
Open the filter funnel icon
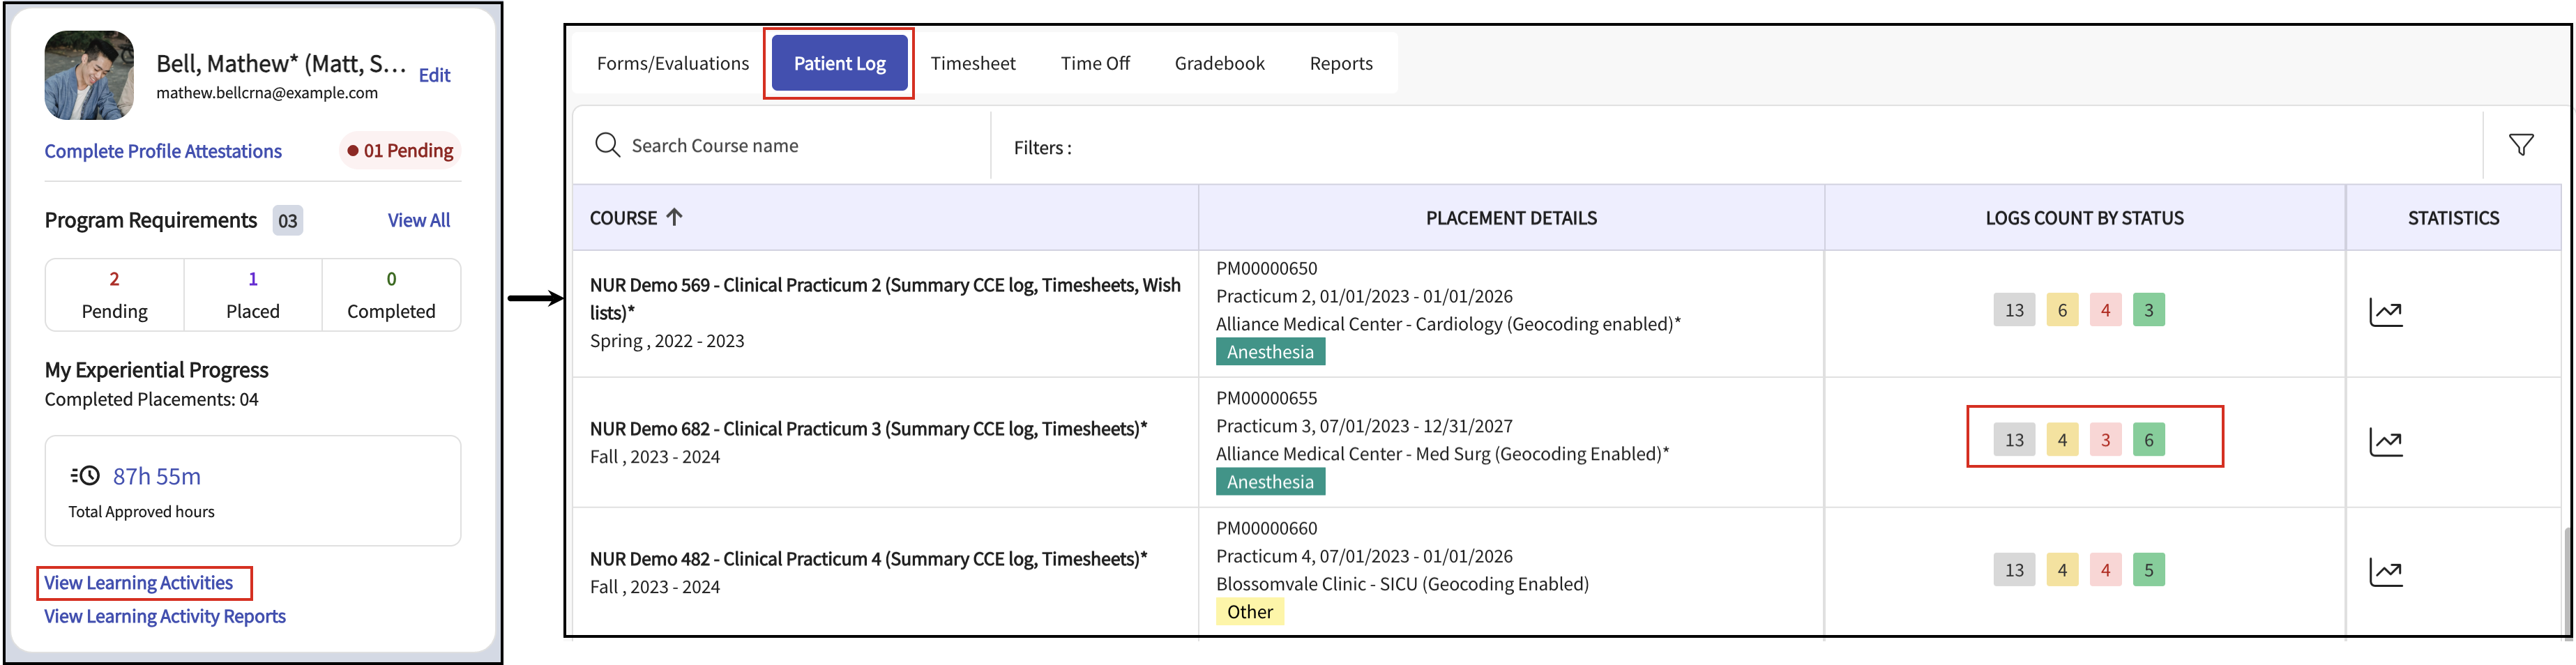tap(2521, 145)
